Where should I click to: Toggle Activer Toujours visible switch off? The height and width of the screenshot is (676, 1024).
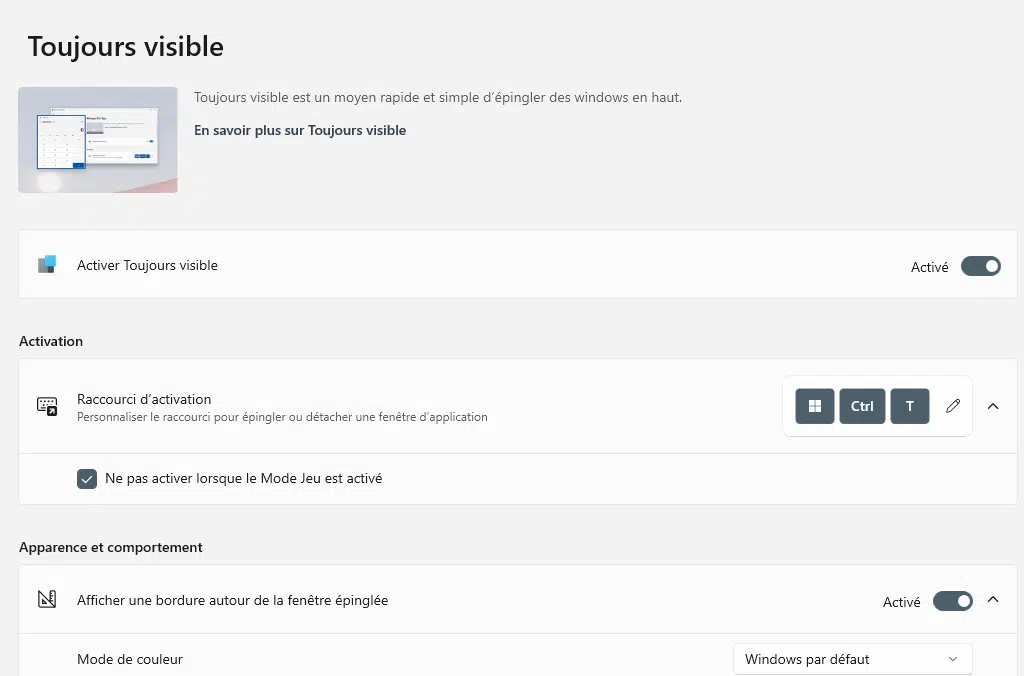(x=980, y=266)
